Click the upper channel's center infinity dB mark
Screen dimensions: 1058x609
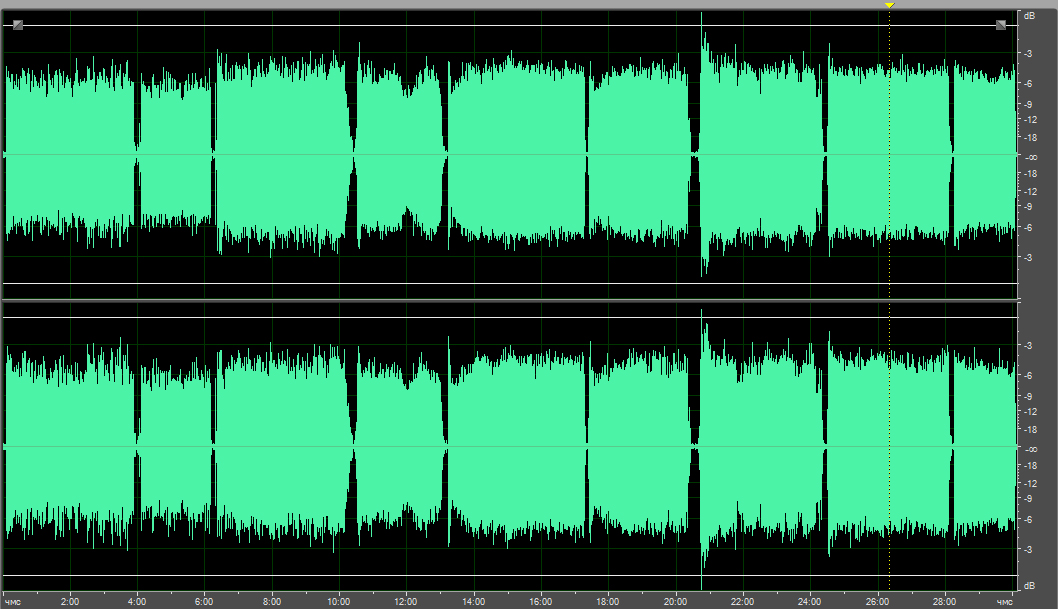tap(1029, 157)
